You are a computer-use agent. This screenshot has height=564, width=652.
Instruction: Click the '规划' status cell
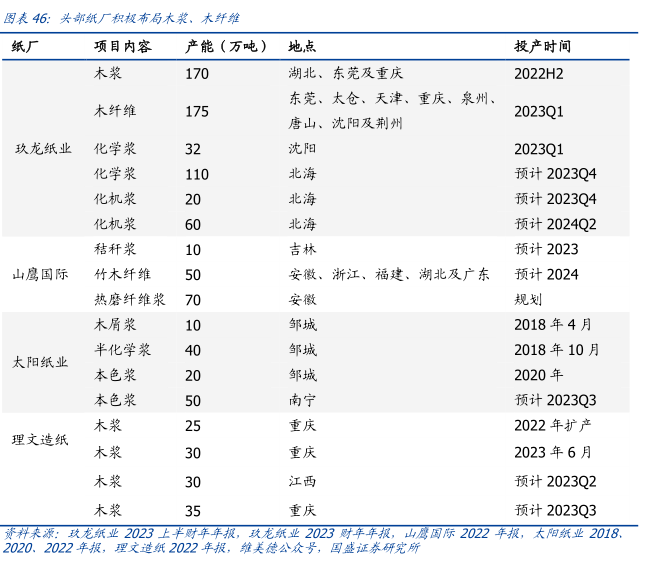tap(528, 299)
